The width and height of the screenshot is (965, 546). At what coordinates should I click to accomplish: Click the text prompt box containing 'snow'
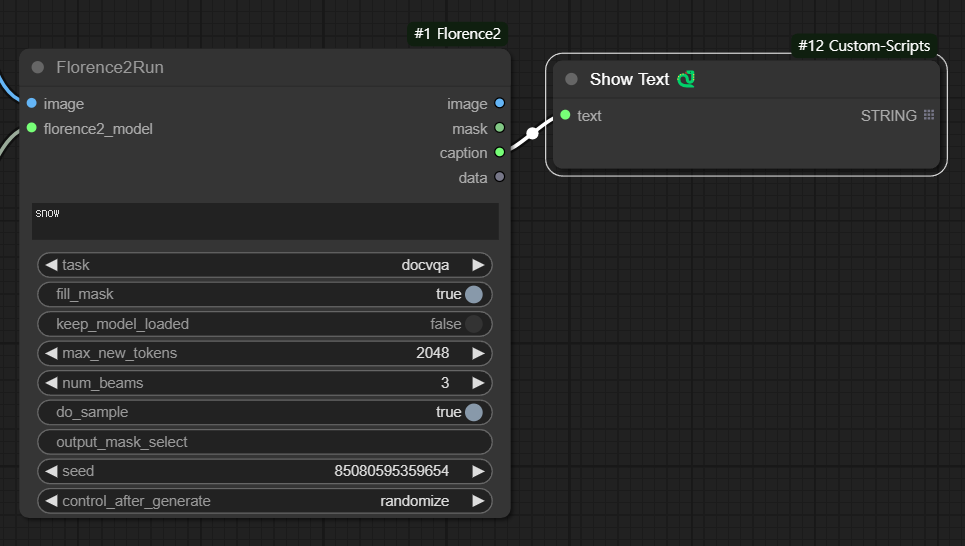click(265, 222)
